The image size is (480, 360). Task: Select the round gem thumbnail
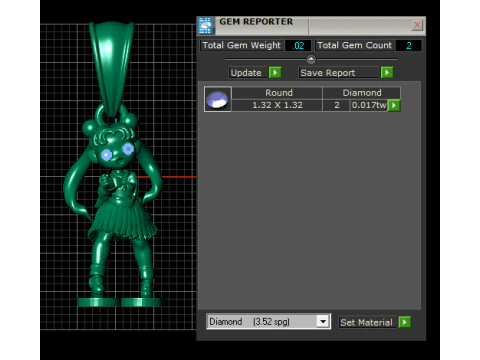pos(217,99)
